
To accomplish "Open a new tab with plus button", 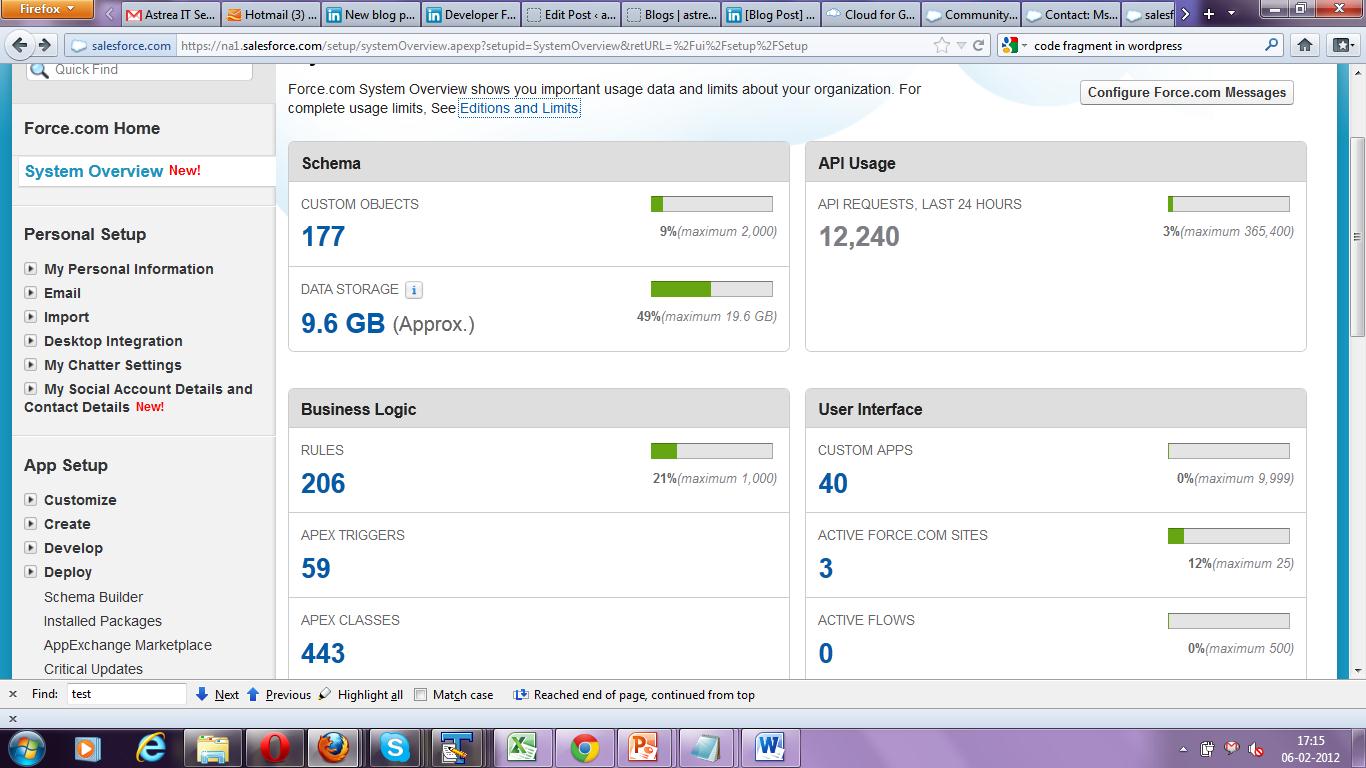I will tap(1208, 14).
